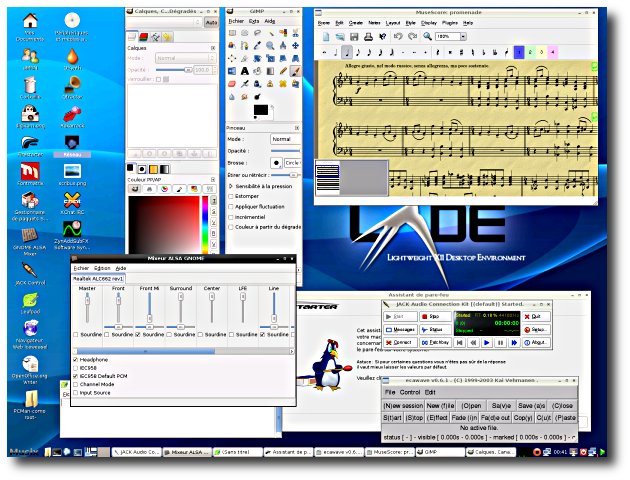Image resolution: width=630 pixels, height=480 pixels.
Task: Click the Print icon in MuseScore toolbar
Action: coord(368,37)
